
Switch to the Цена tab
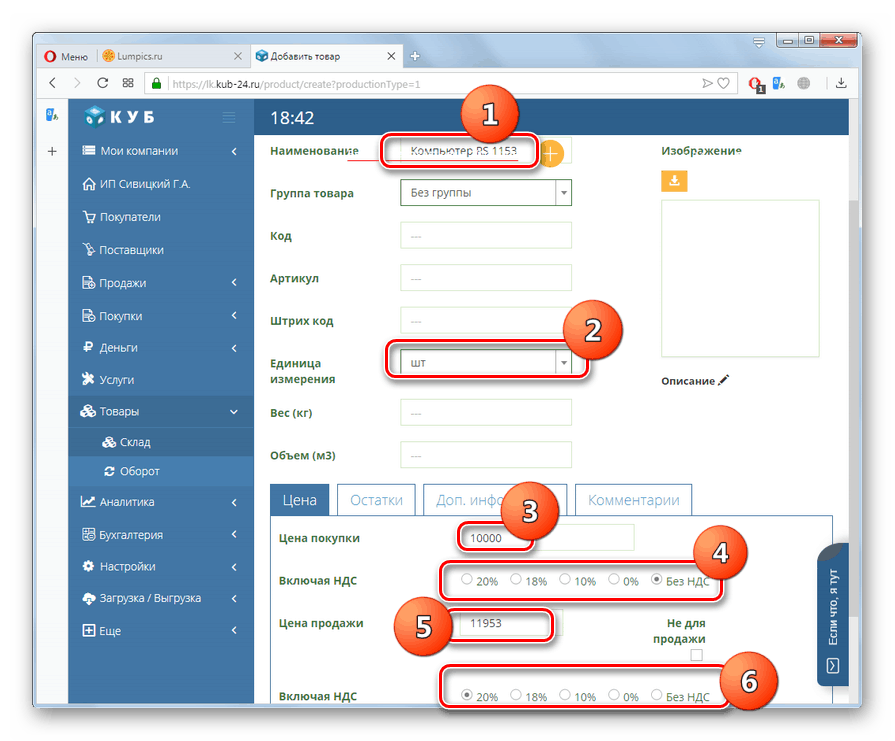coord(300,500)
